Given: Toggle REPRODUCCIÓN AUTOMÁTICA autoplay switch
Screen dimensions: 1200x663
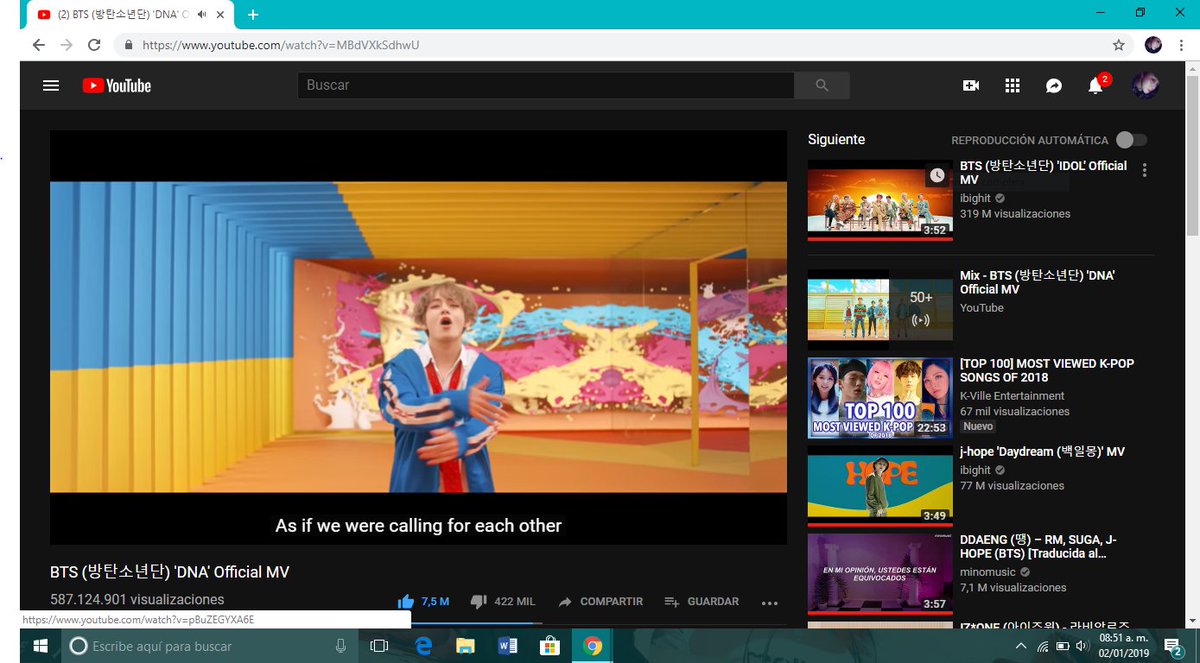Looking at the screenshot, I should coord(1132,140).
